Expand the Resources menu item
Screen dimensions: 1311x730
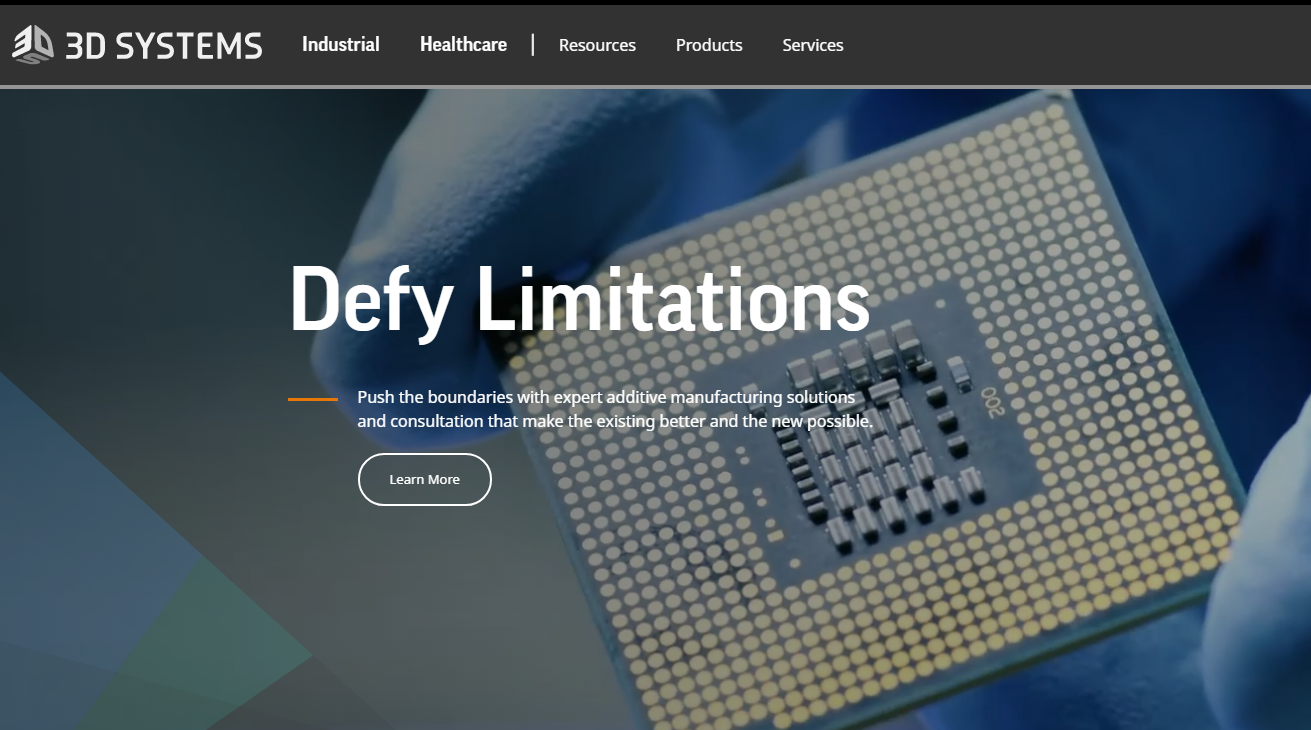[x=597, y=45]
